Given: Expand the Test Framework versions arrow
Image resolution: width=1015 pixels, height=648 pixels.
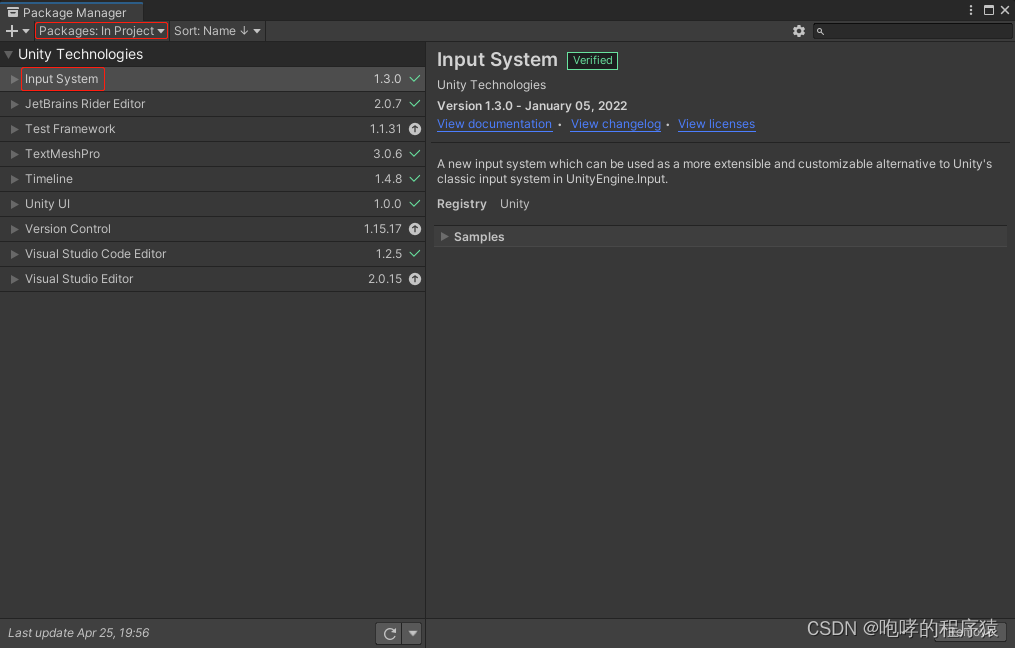Looking at the screenshot, I should tap(14, 129).
